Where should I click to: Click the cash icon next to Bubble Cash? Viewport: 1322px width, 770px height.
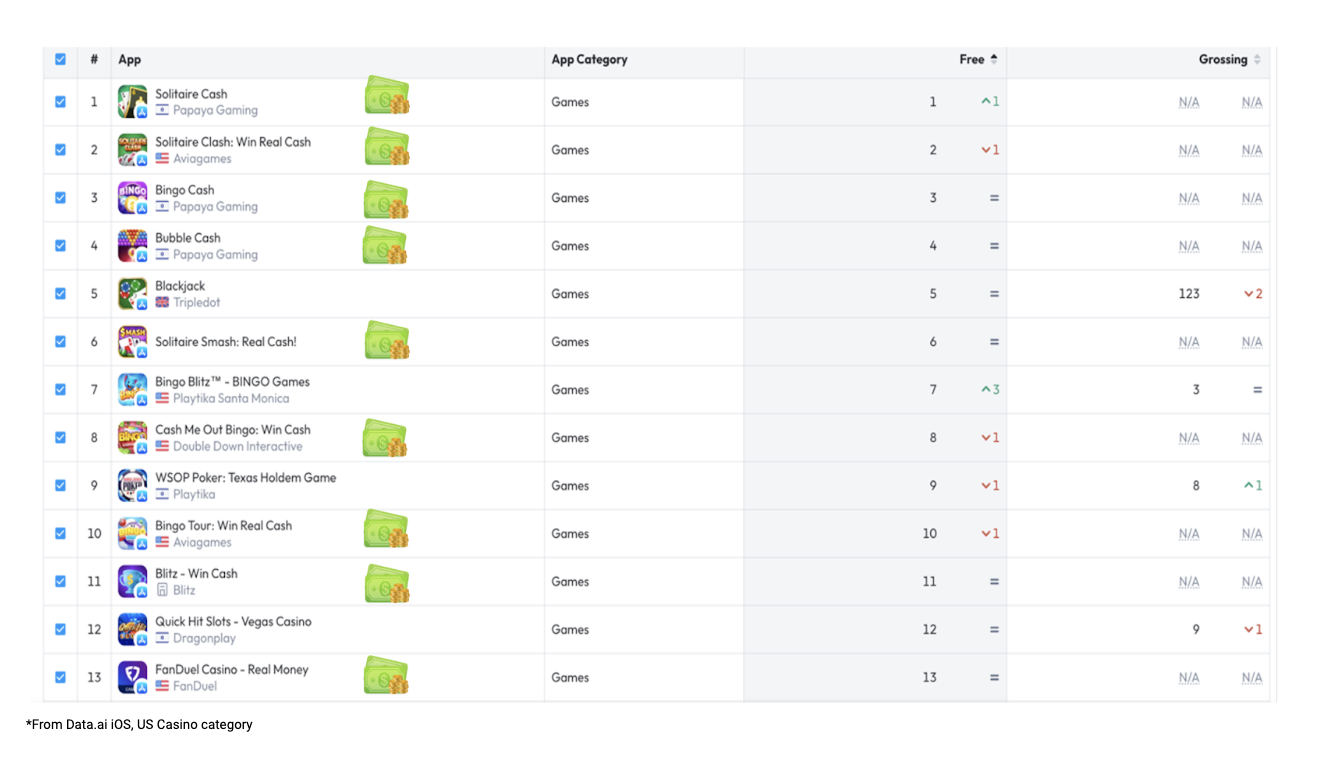(386, 245)
